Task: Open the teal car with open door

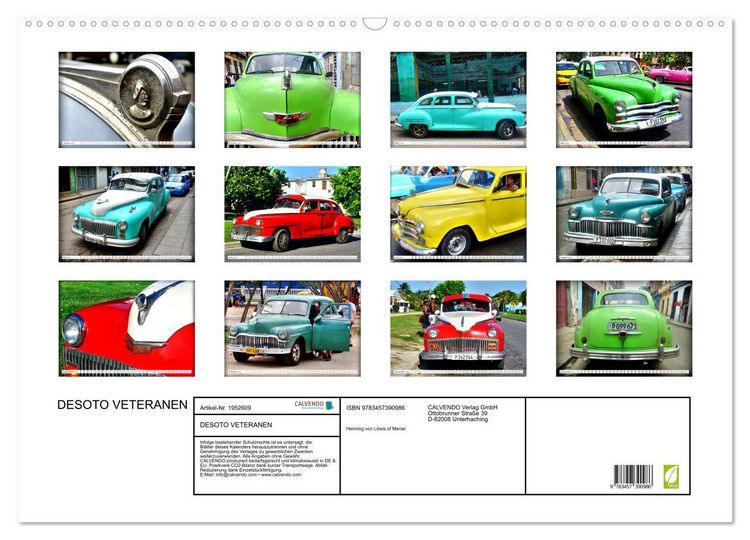Action: (x=292, y=328)
